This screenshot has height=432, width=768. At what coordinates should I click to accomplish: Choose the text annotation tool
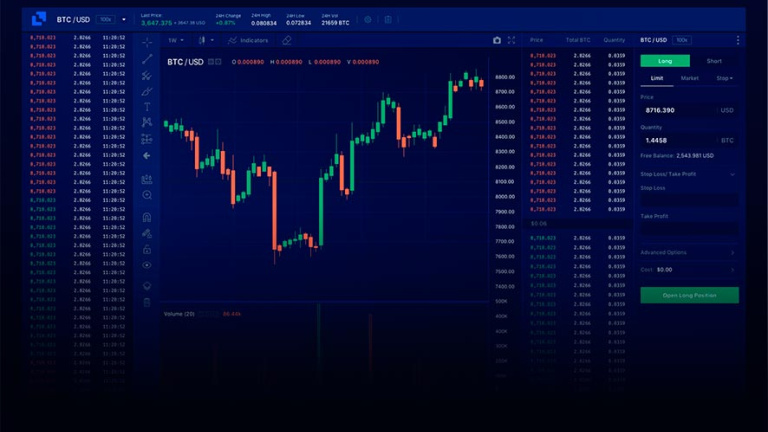147,106
